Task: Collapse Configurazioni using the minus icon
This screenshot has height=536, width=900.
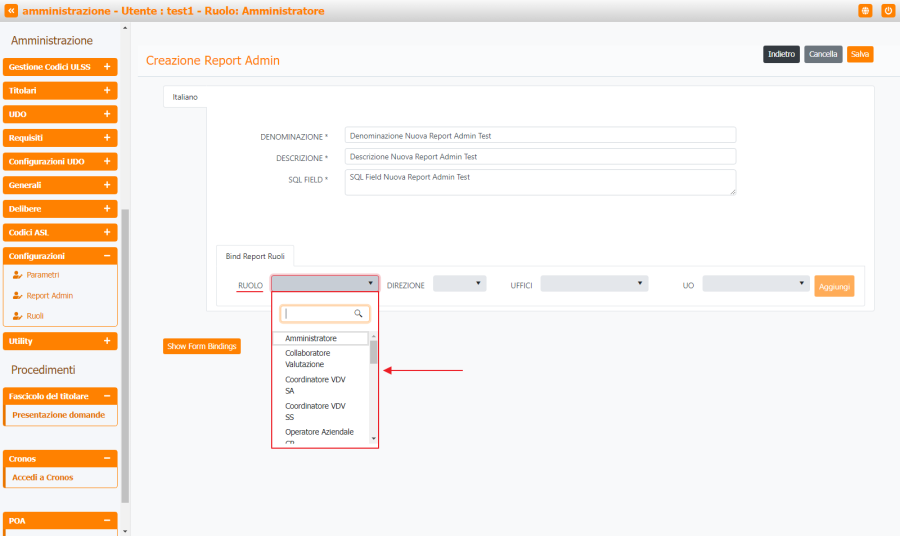Action: tap(107, 256)
